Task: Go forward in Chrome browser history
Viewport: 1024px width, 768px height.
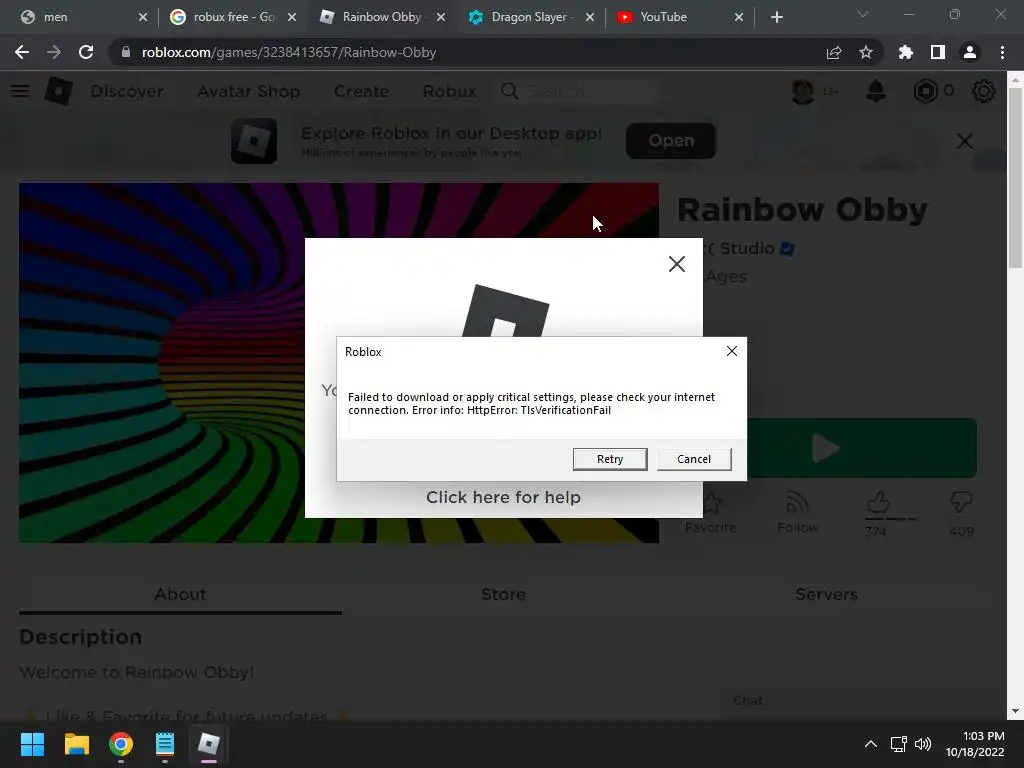Action: (x=54, y=52)
